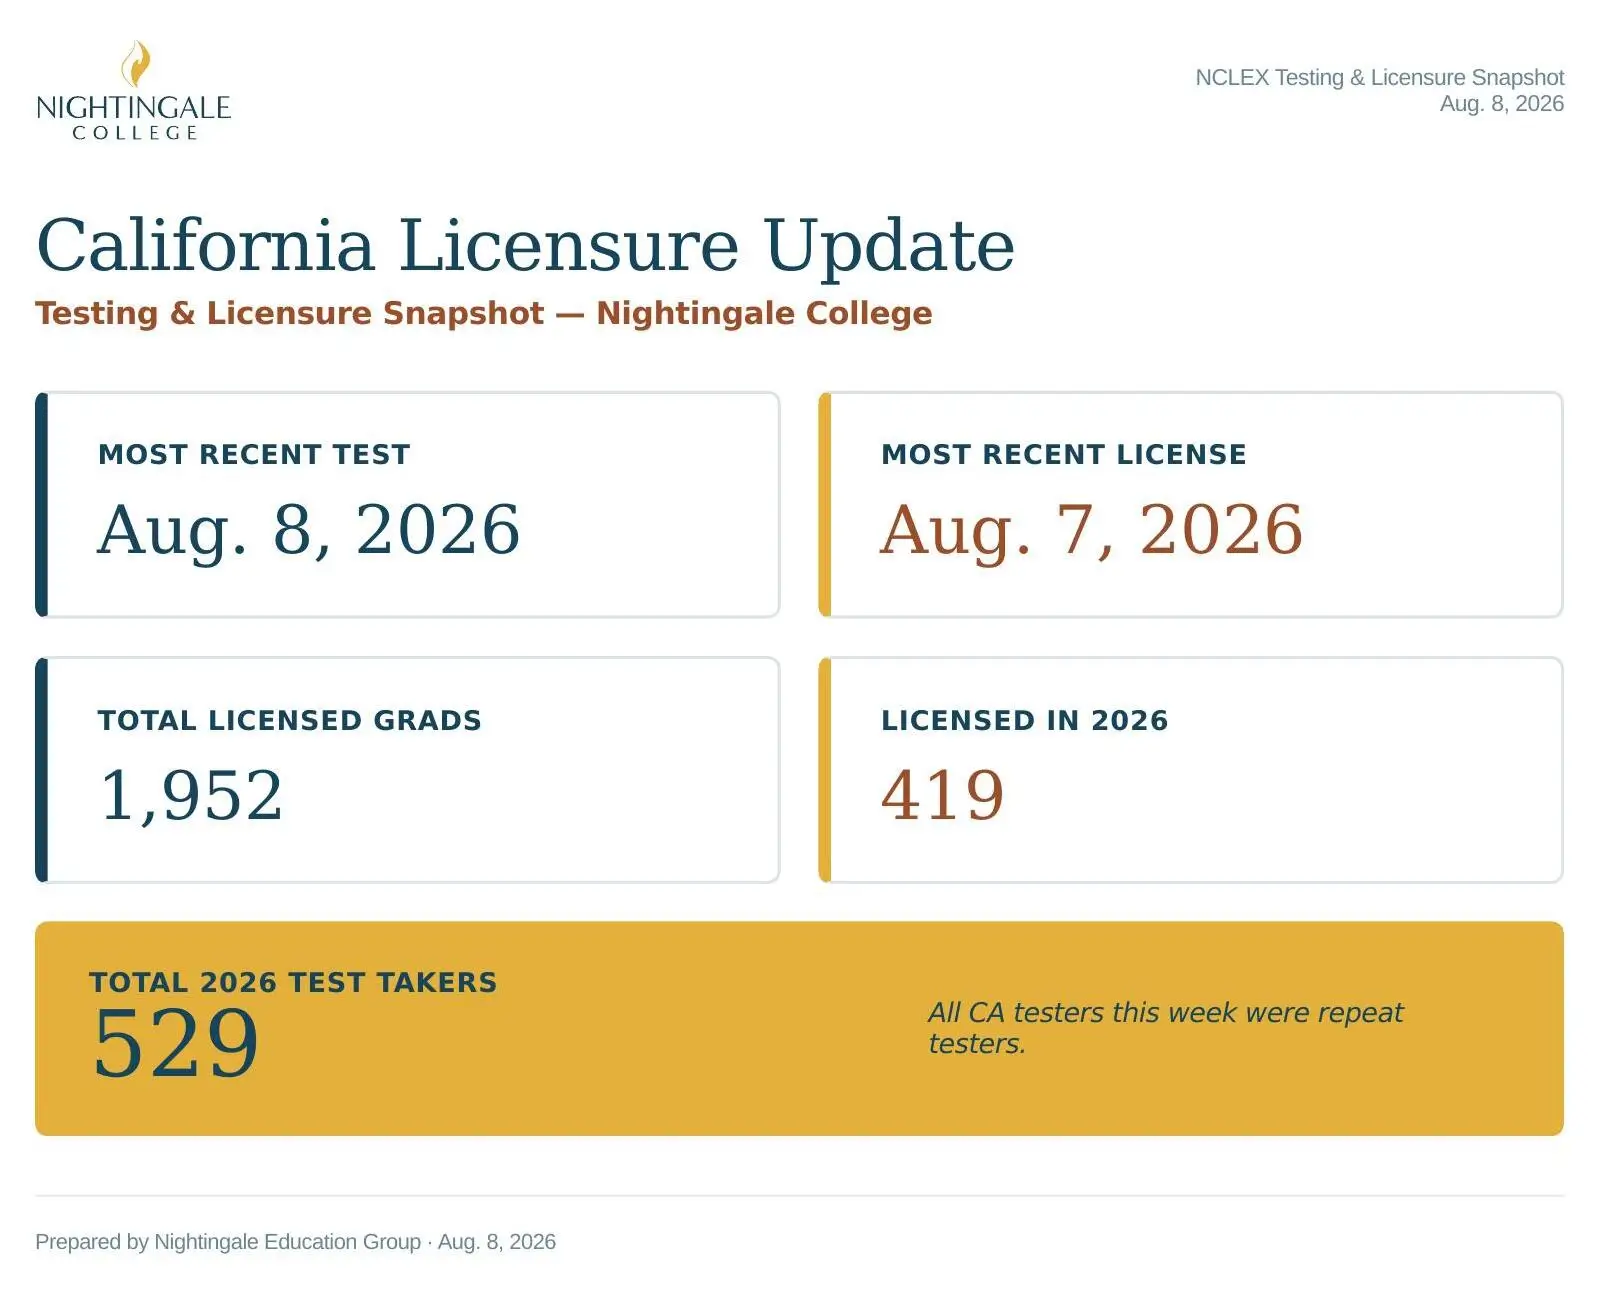The height and width of the screenshot is (1294, 1598).
Task: Click the footer 'Prepared by Nightingale Education Group'
Action: [228, 1242]
